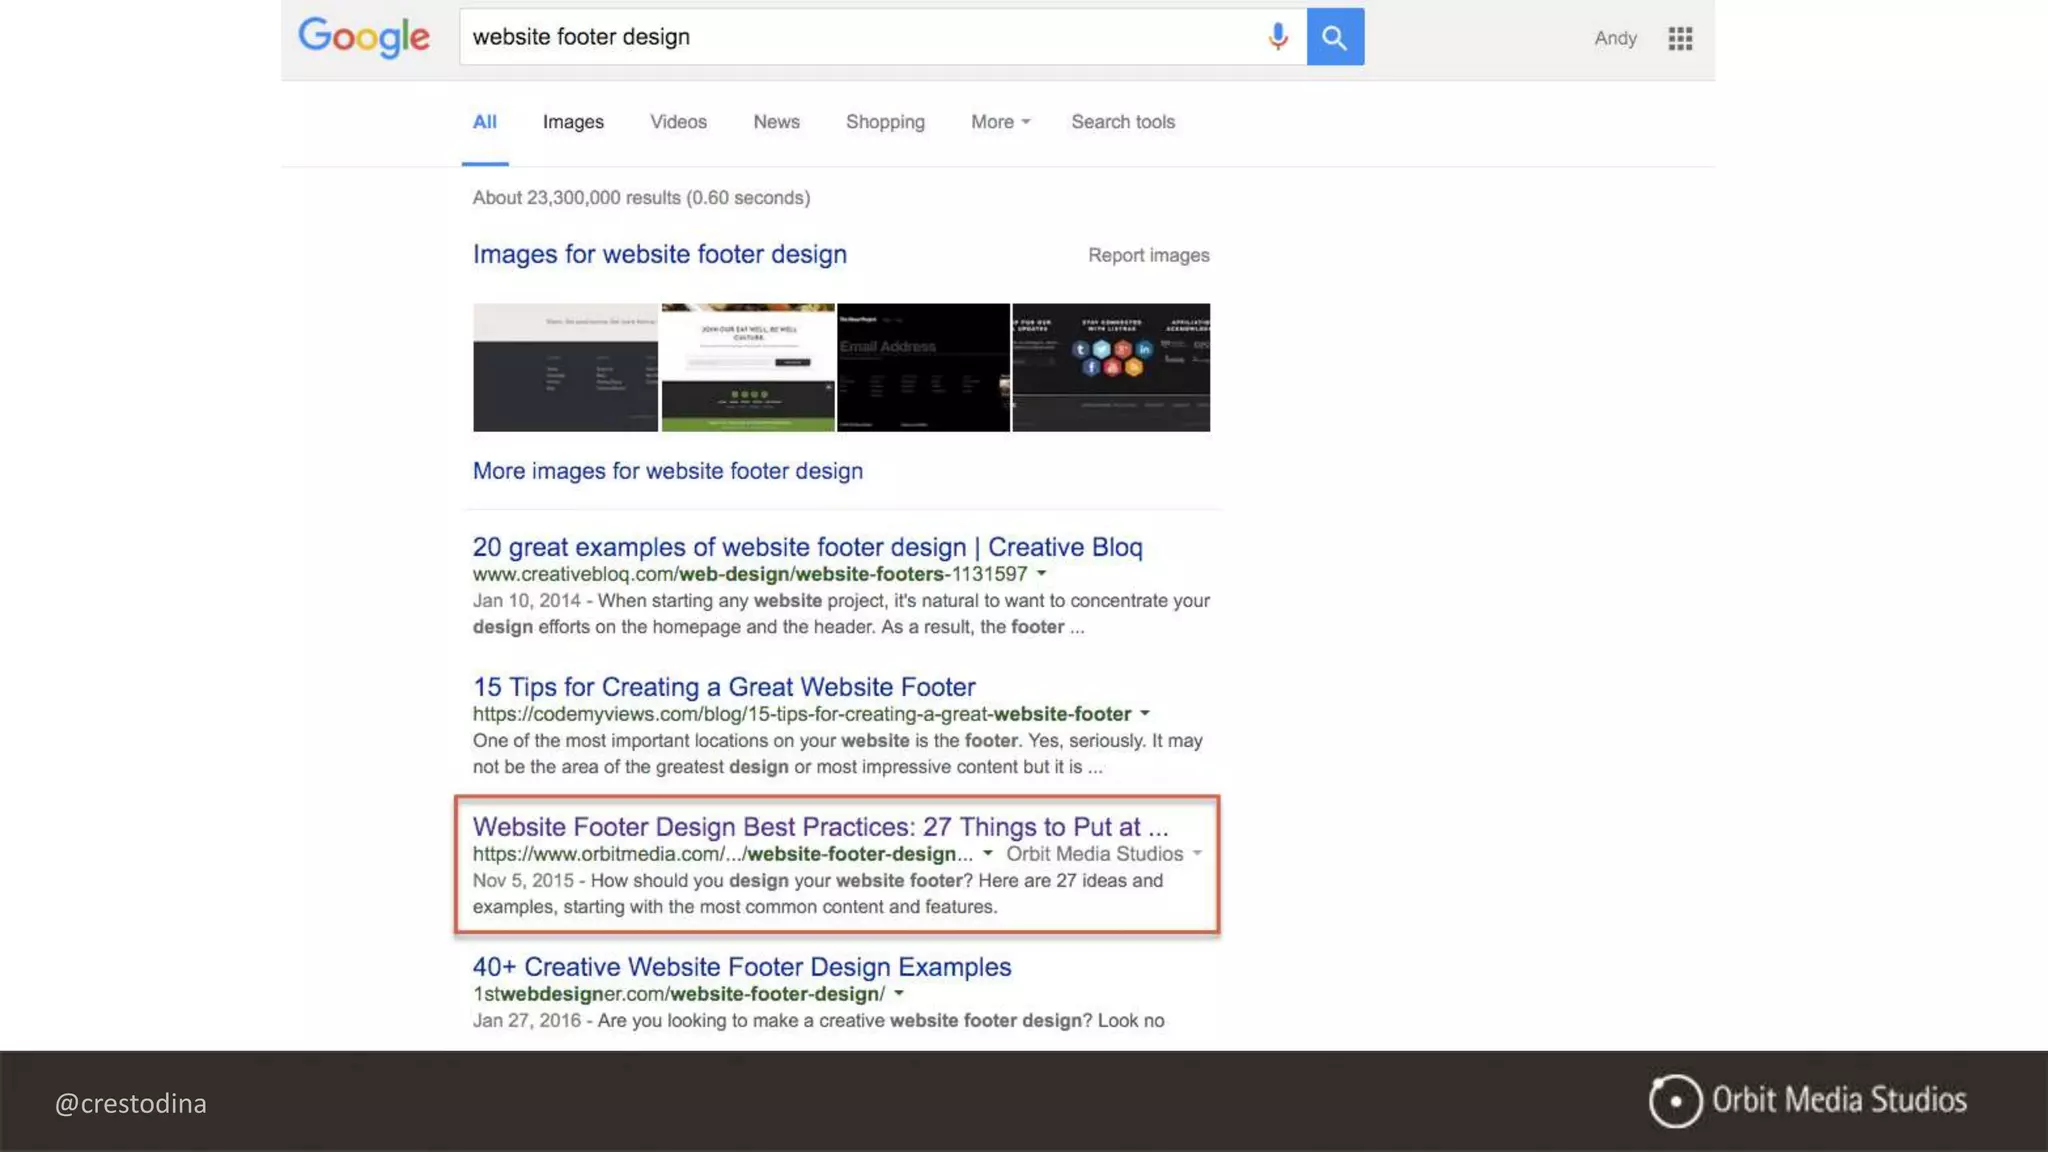Switch to the Videos tab
The image size is (2048, 1152).
point(678,122)
